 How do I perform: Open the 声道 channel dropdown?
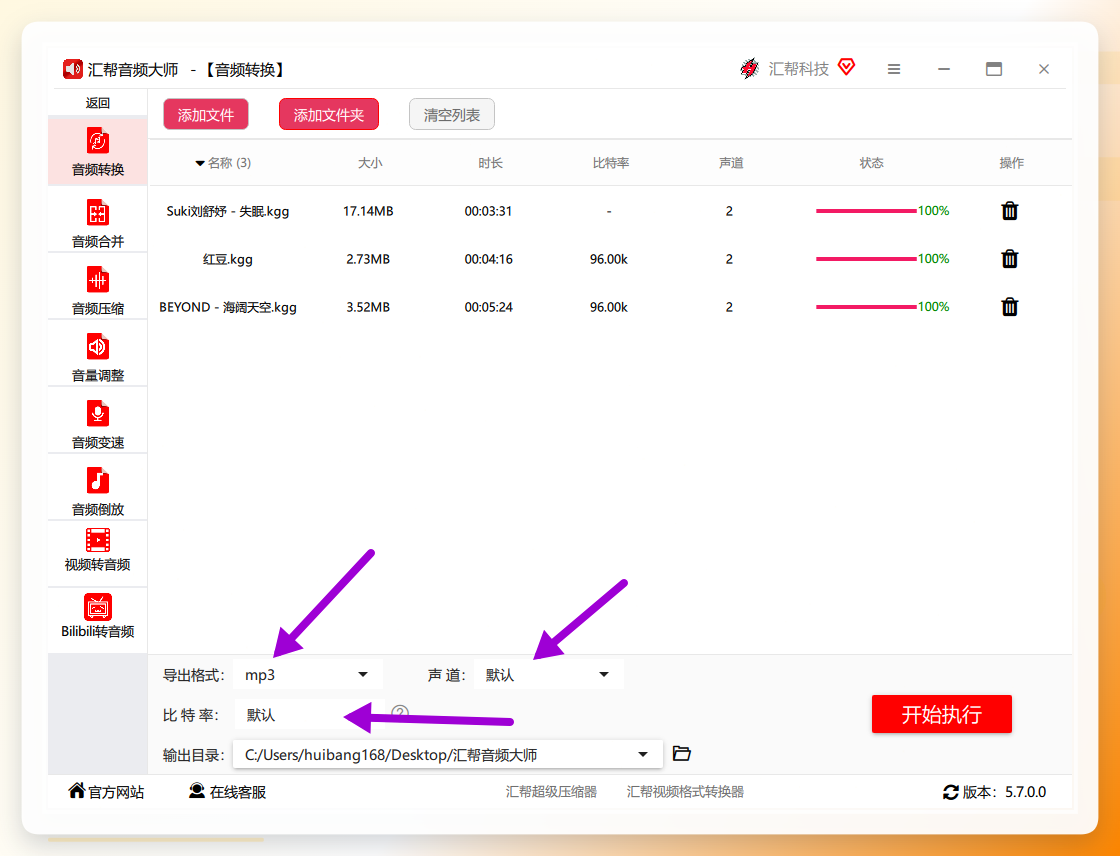pyautogui.click(x=549, y=675)
